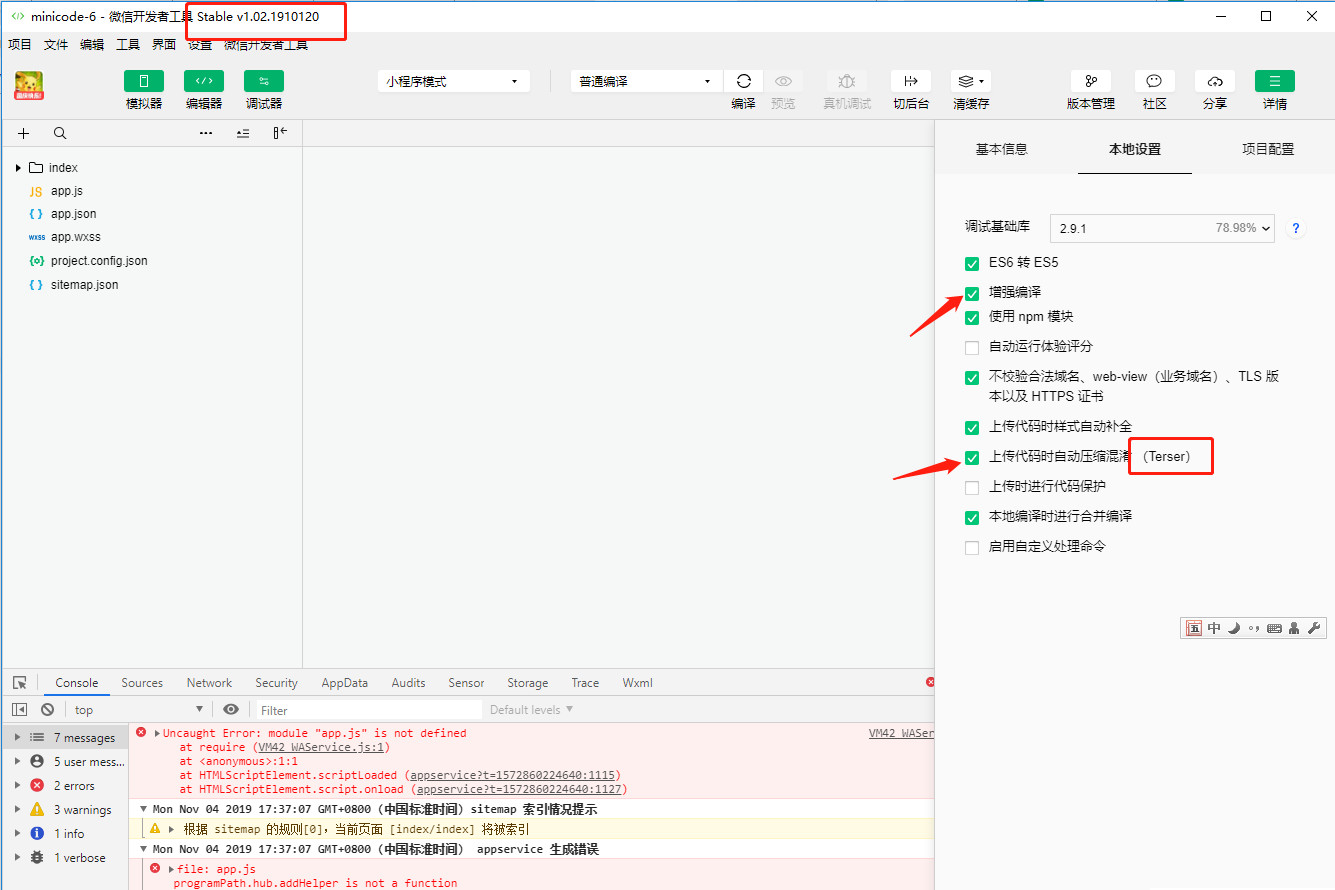Image resolution: width=1335 pixels, height=890 pixels.
Task: Open the Sources tab
Action: pyautogui.click(x=142, y=683)
